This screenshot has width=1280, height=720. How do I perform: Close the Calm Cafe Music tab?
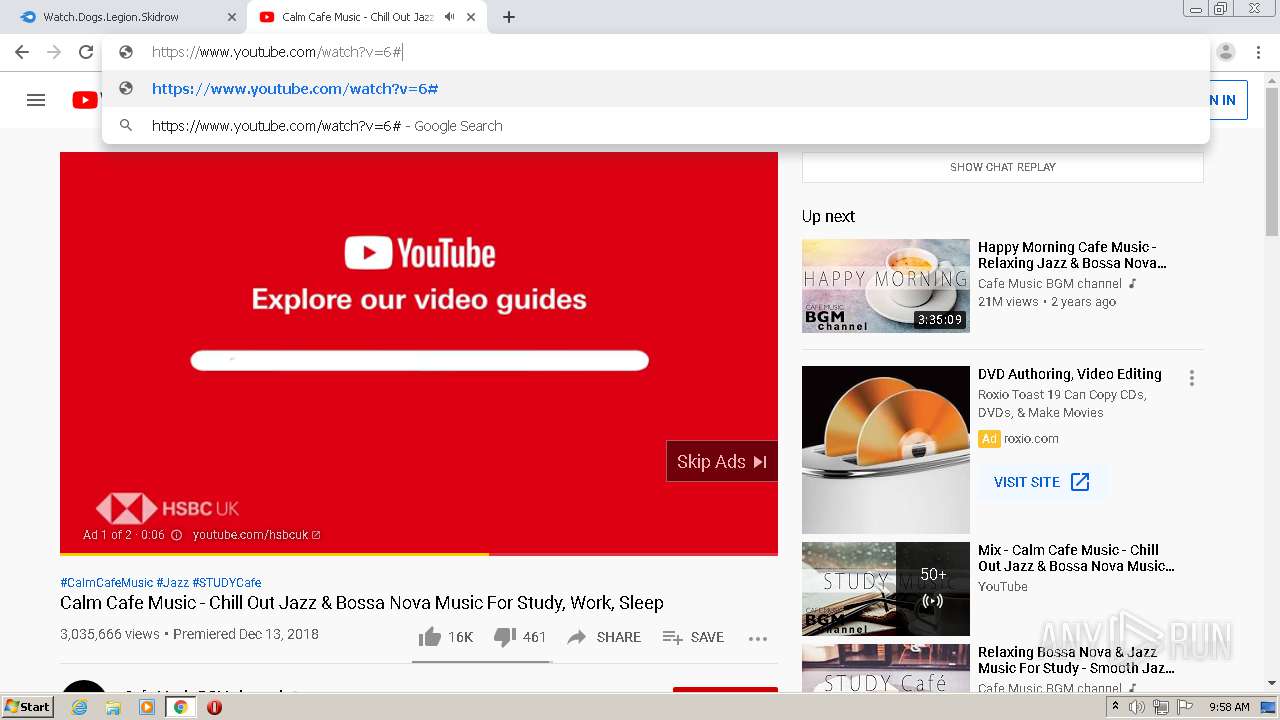coord(471,17)
